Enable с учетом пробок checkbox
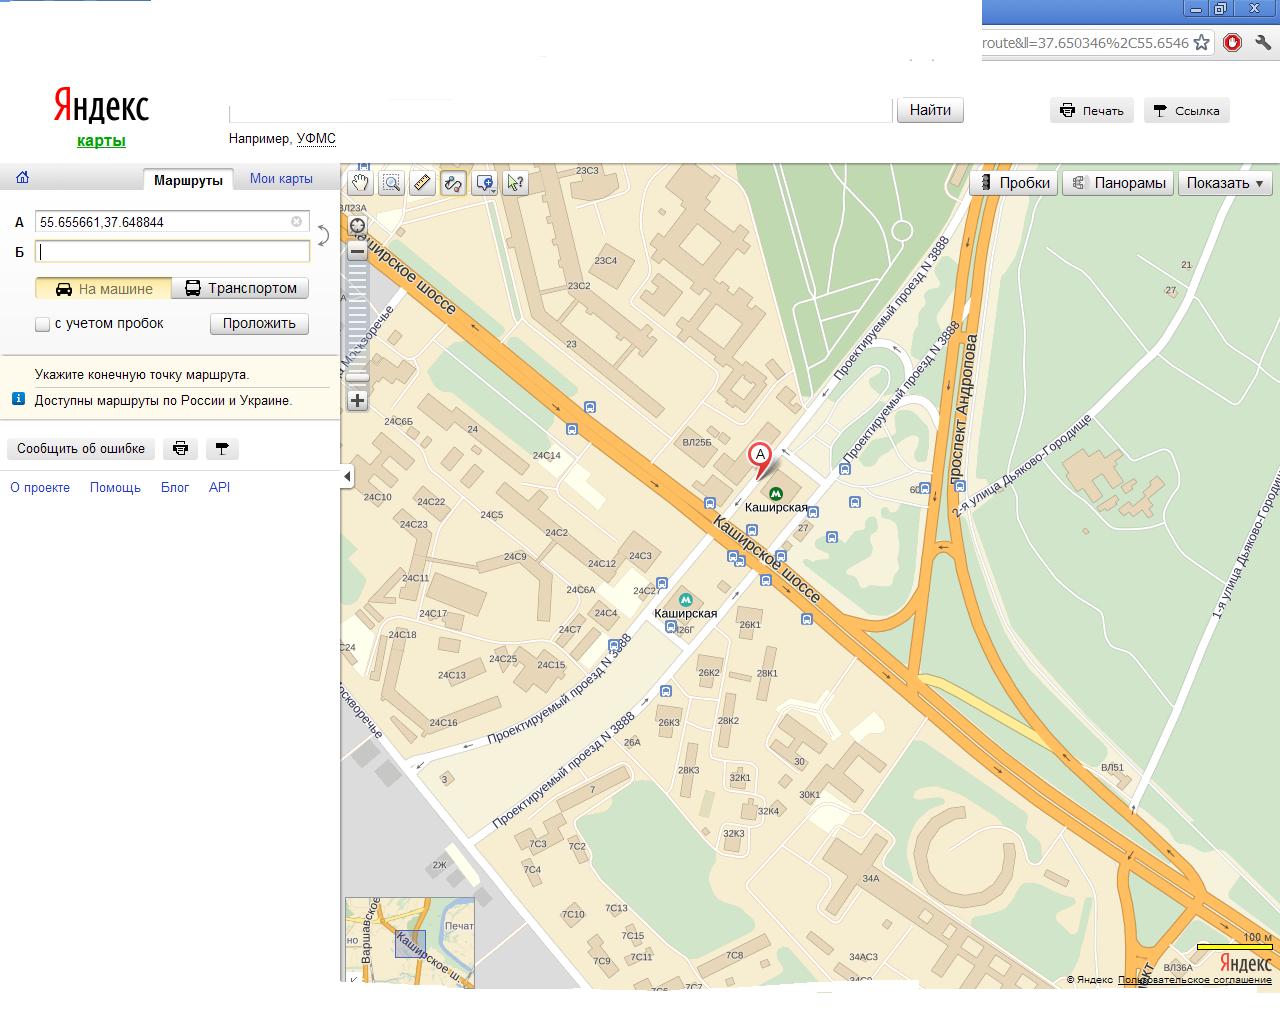 (x=42, y=324)
